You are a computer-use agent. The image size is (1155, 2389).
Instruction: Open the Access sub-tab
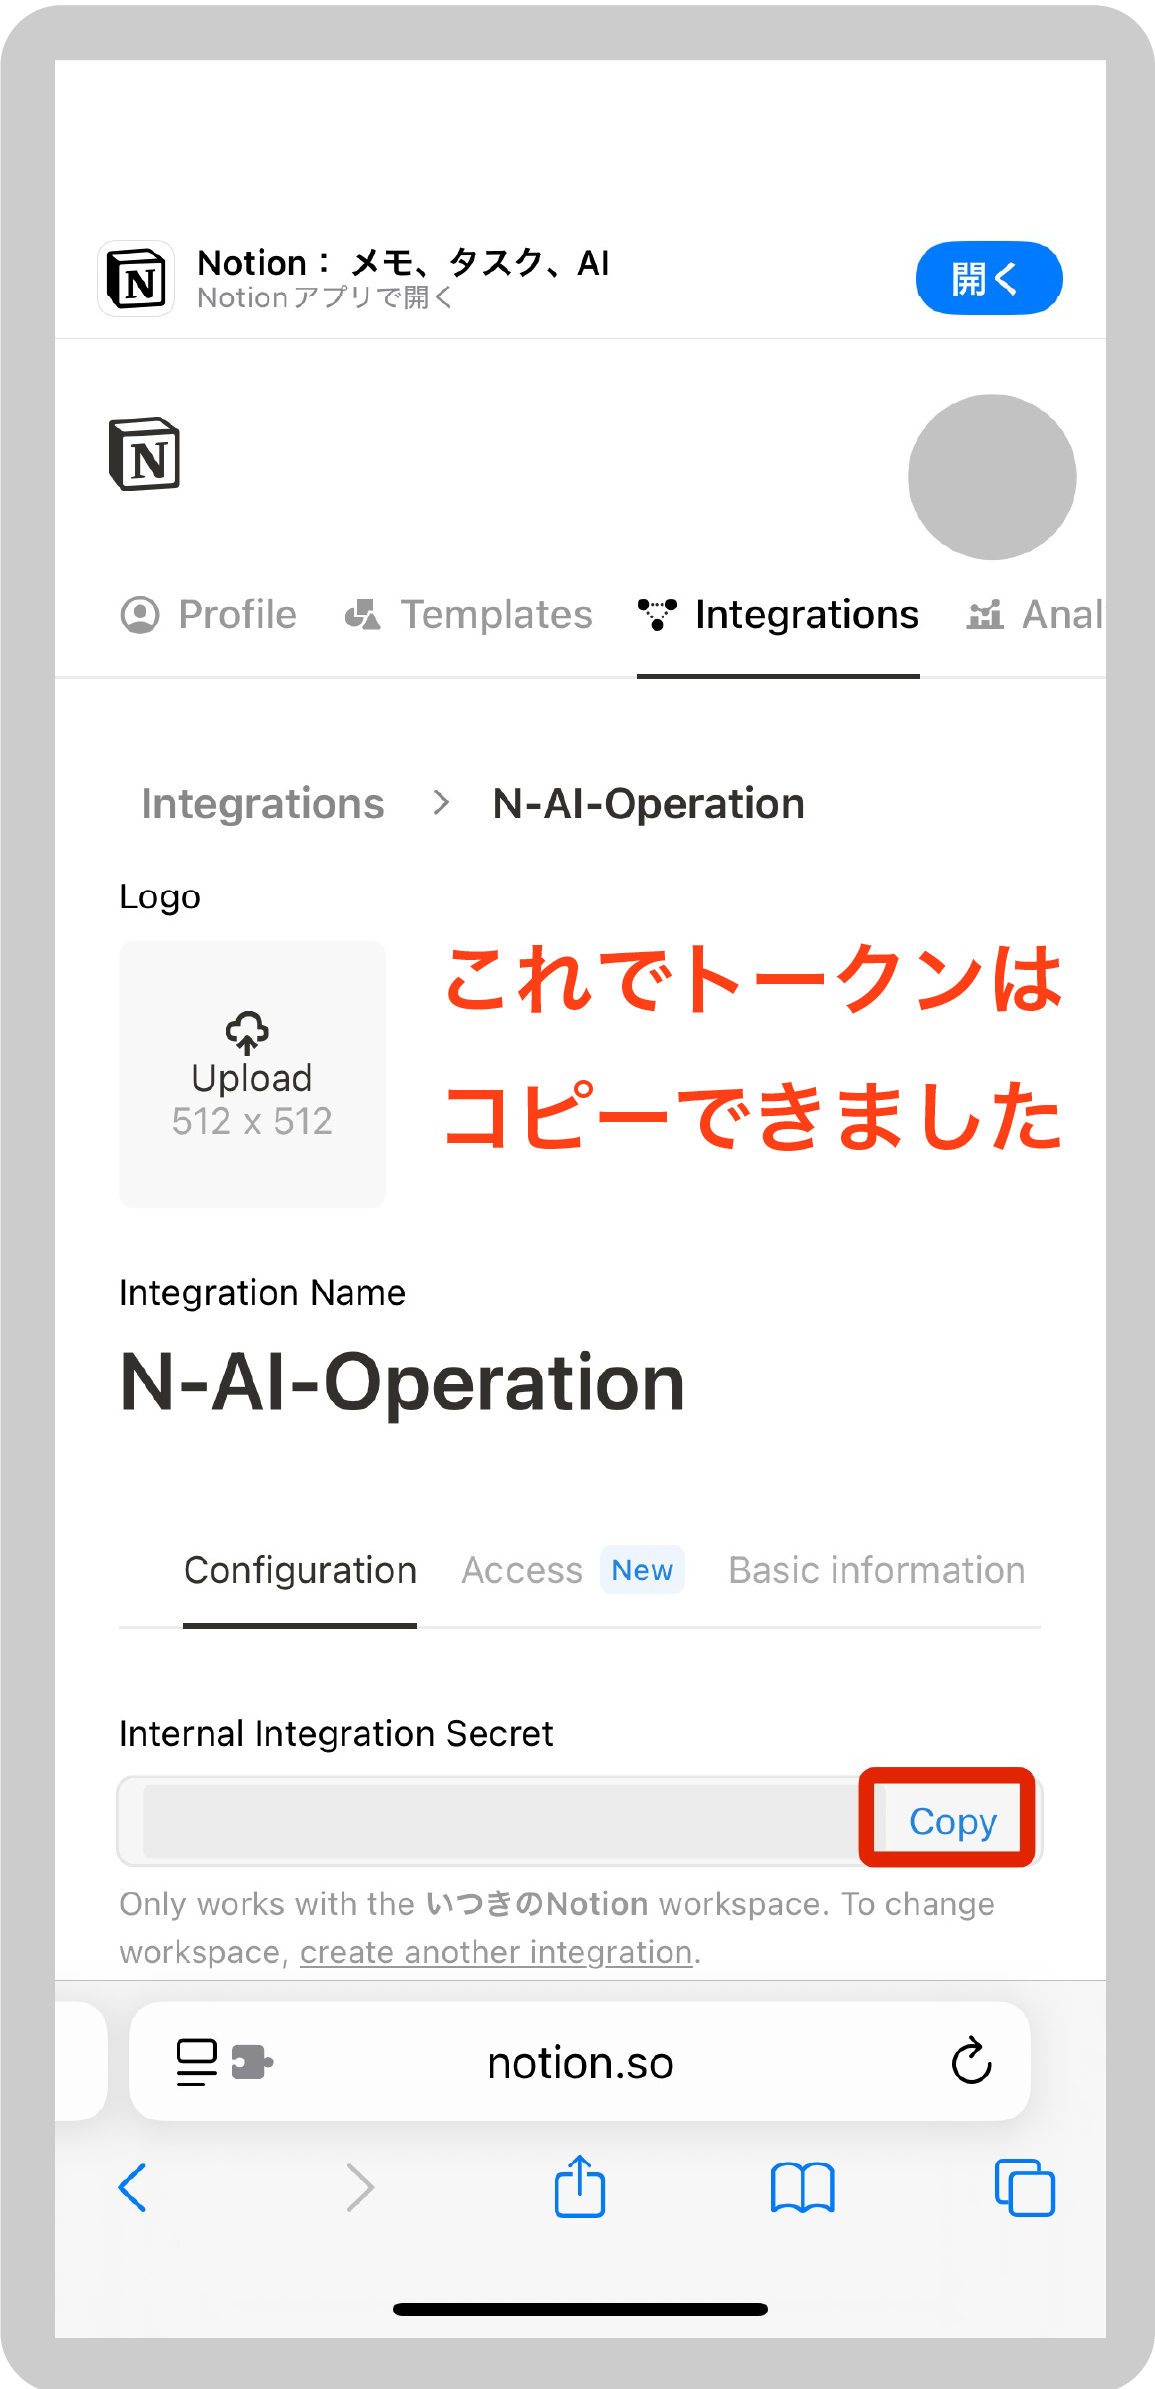point(522,1570)
